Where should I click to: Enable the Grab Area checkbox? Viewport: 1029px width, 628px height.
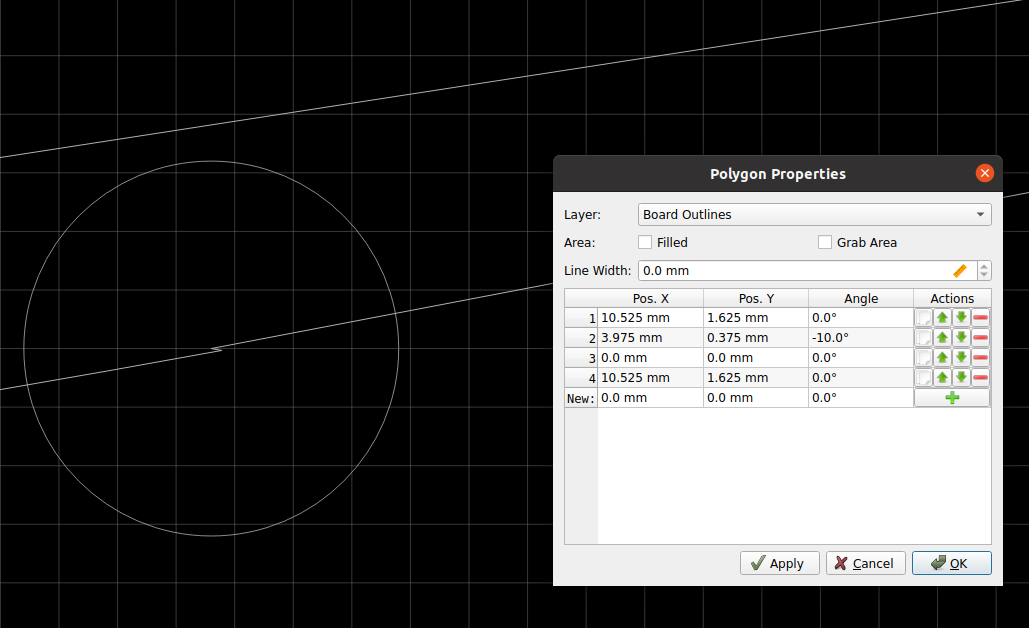(x=825, y=242)
